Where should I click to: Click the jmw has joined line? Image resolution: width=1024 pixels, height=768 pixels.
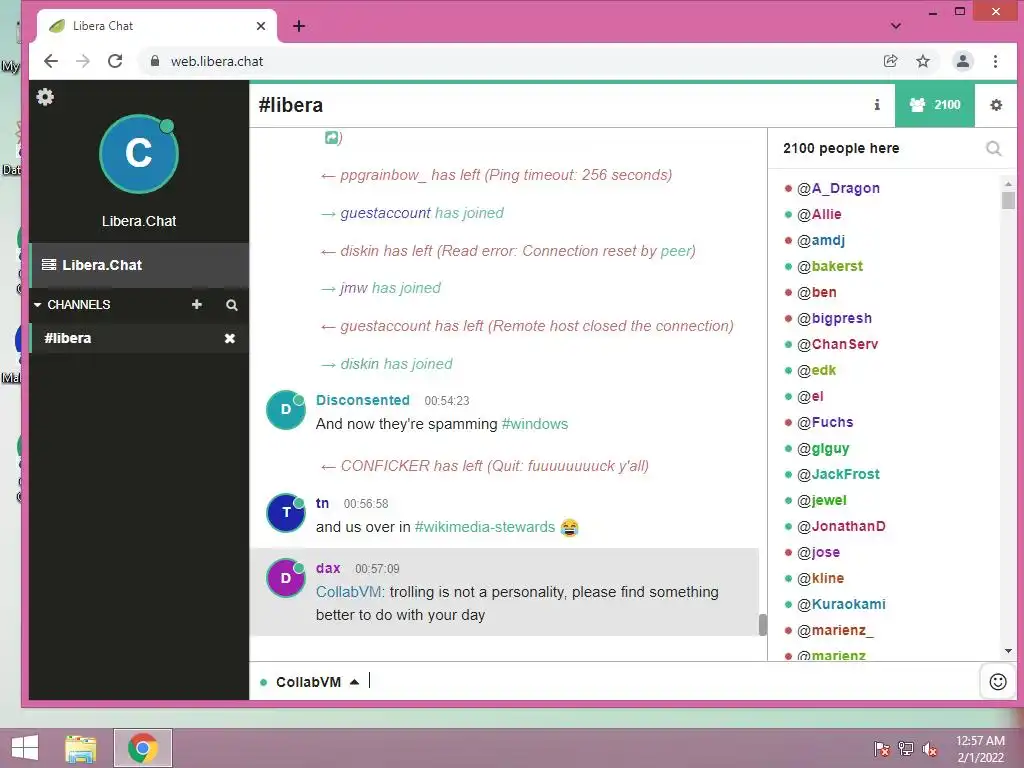[381, 288]
